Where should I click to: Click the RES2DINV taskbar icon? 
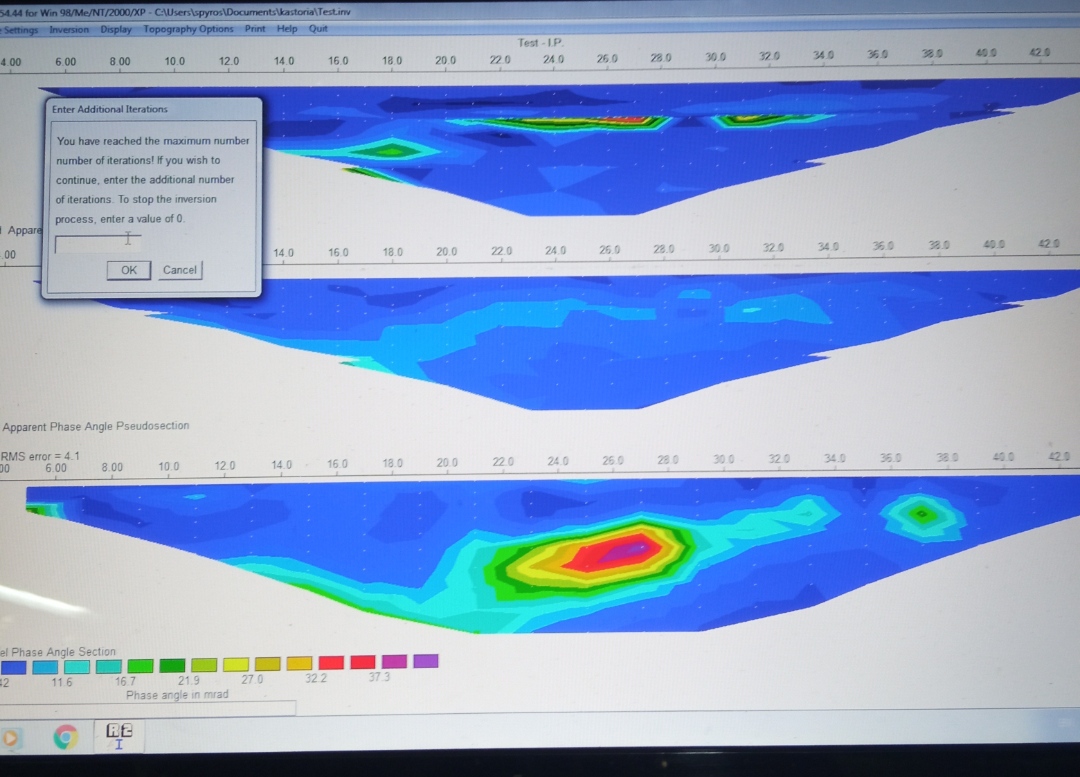(x=118, y=736)
